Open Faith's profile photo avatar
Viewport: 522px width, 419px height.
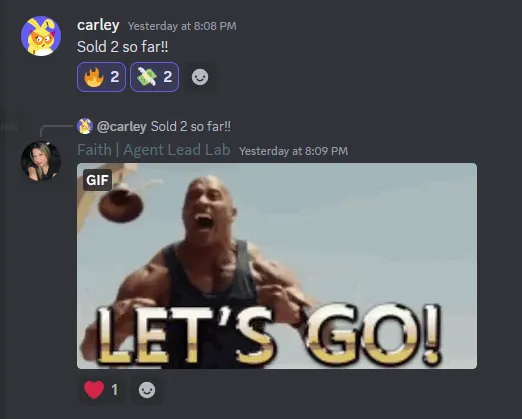[41, 161]
